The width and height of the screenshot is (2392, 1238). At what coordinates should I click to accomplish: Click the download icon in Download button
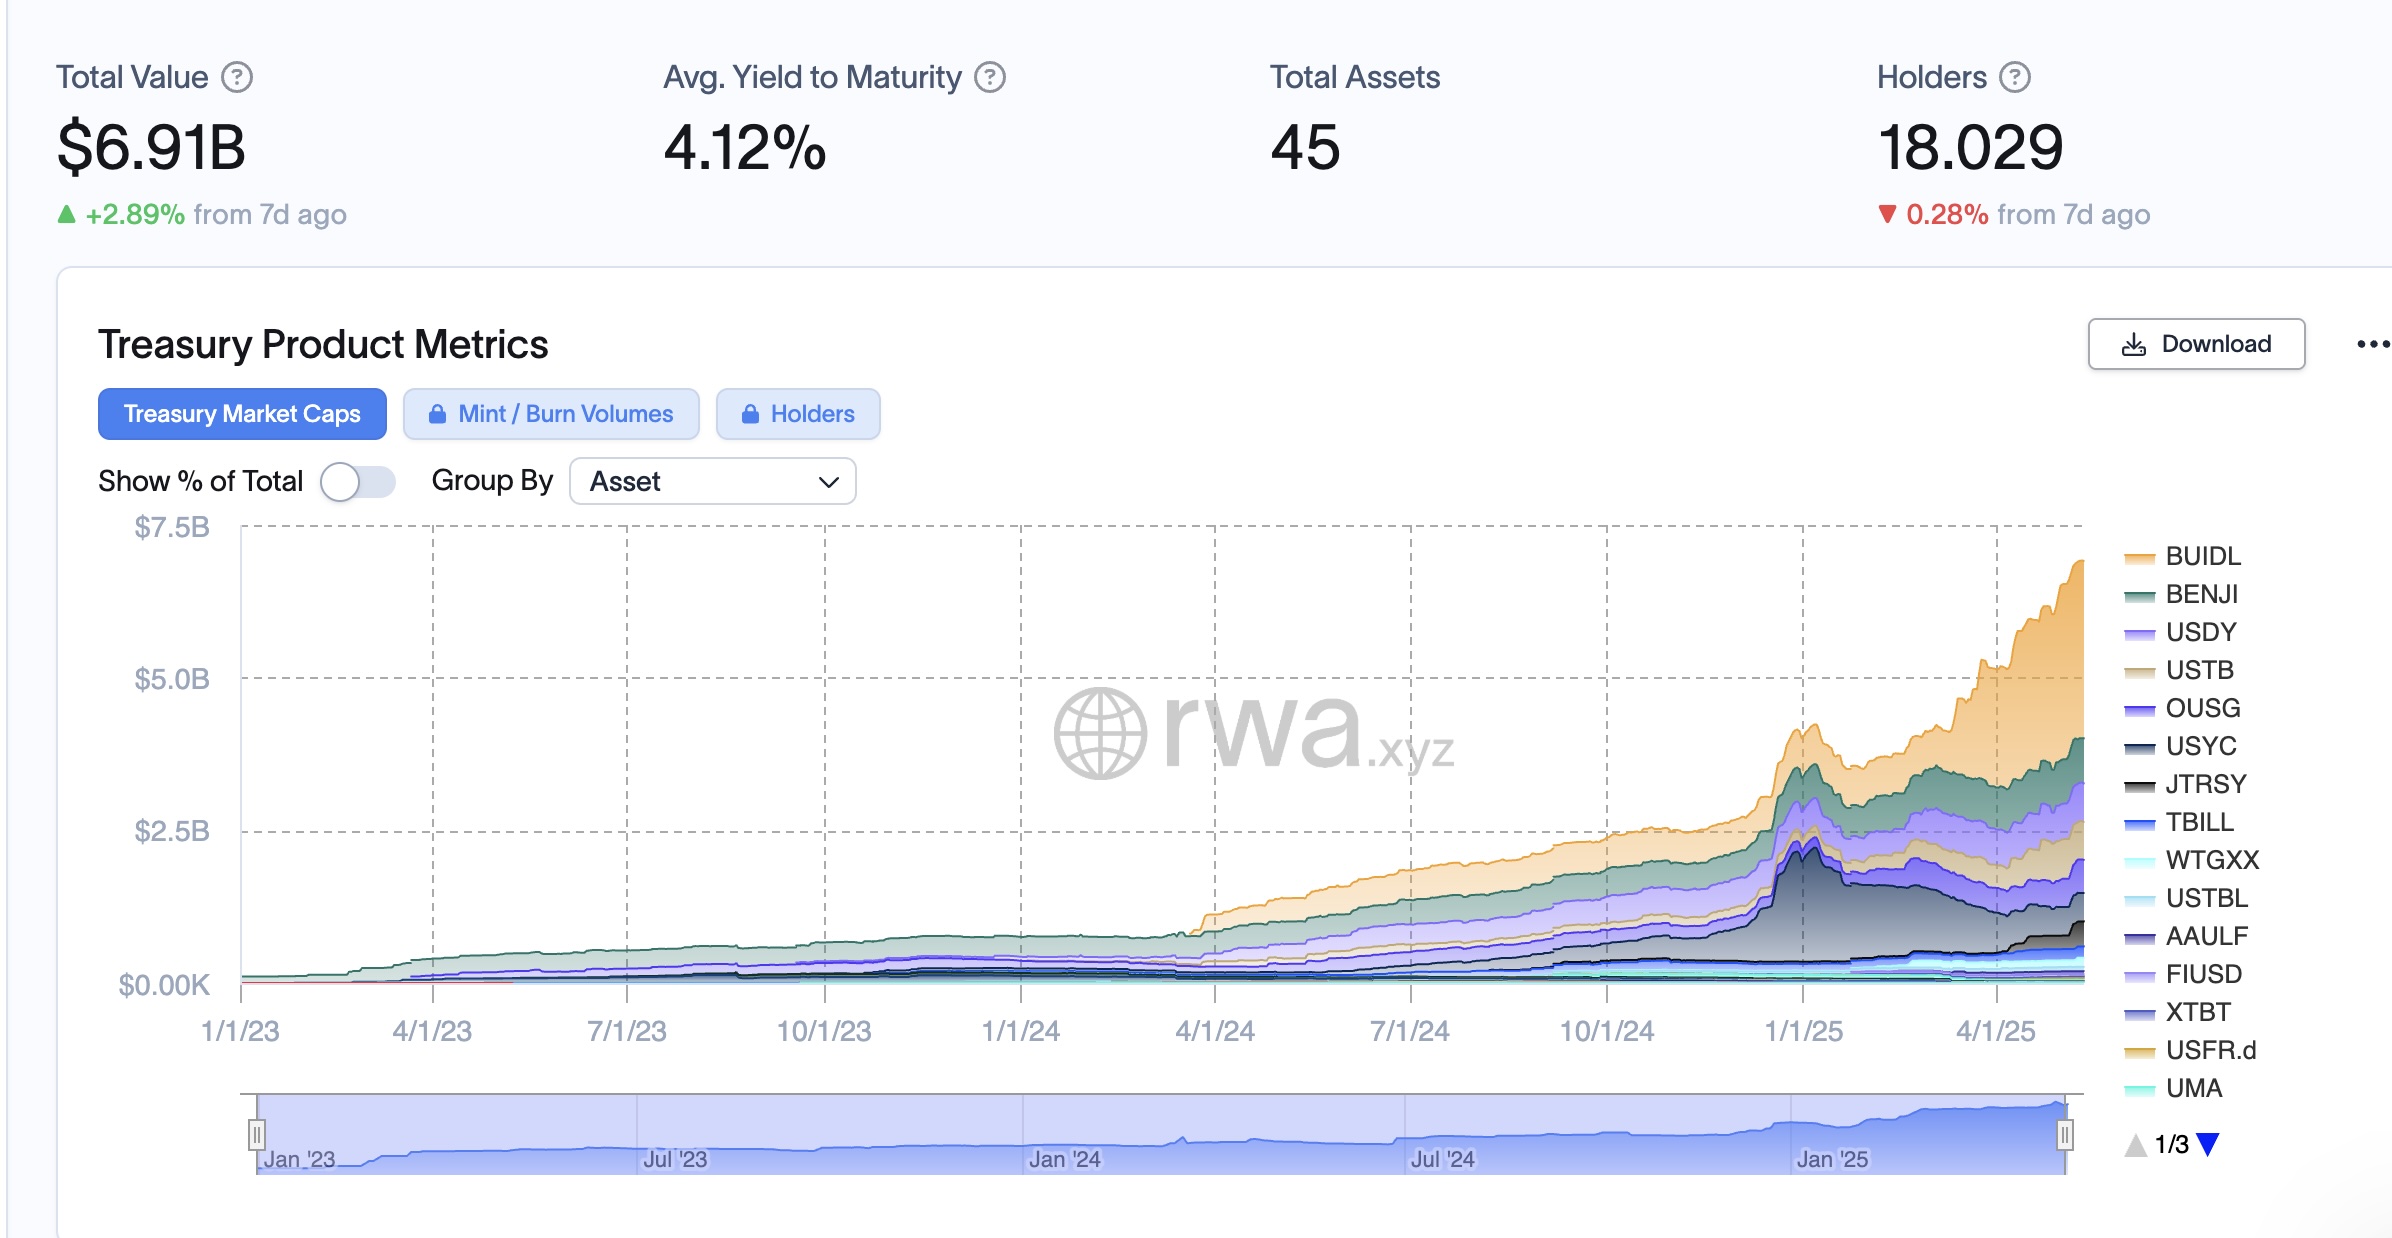pyautogui.click(x=2133, y=344)
